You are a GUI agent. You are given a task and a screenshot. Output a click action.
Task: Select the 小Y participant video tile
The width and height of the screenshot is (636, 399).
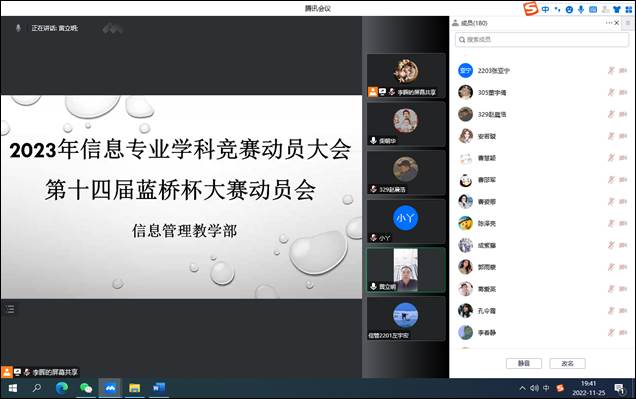pos(406,221)
